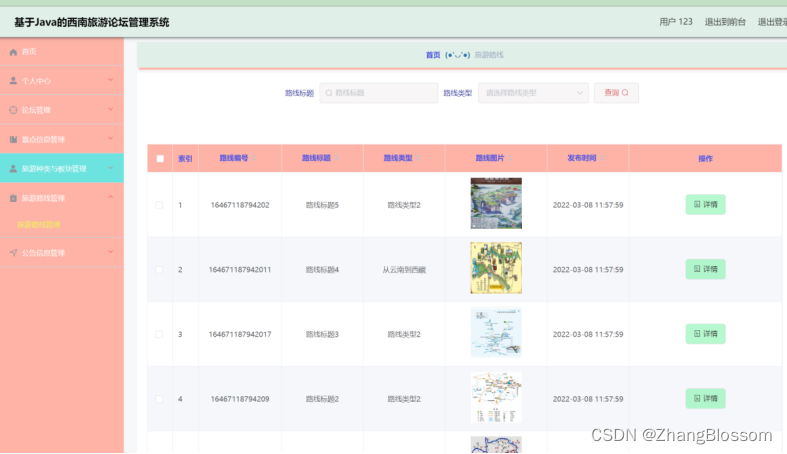Click the user icon beside 旅游种类与板块管理
787x454 pixels.
tap(13, 169)
